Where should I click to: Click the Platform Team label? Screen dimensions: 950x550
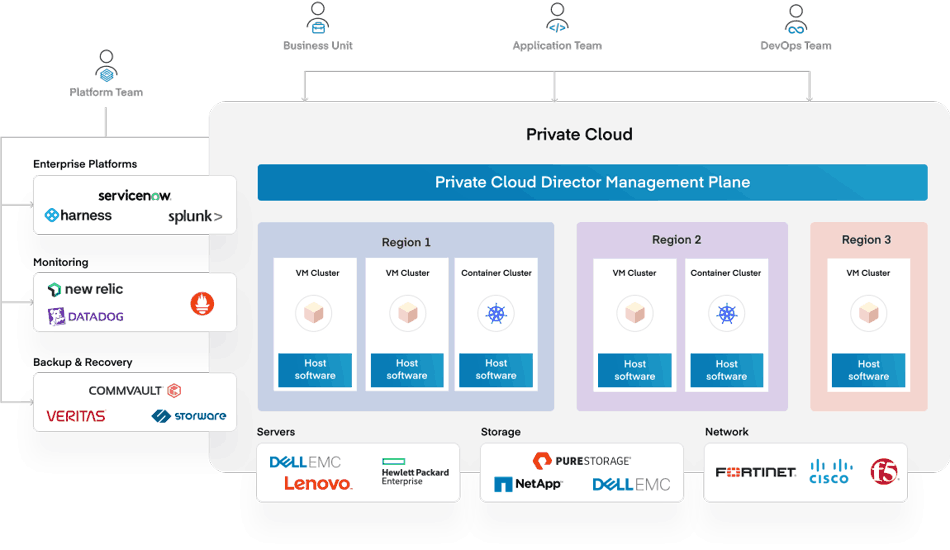point(106,92)
